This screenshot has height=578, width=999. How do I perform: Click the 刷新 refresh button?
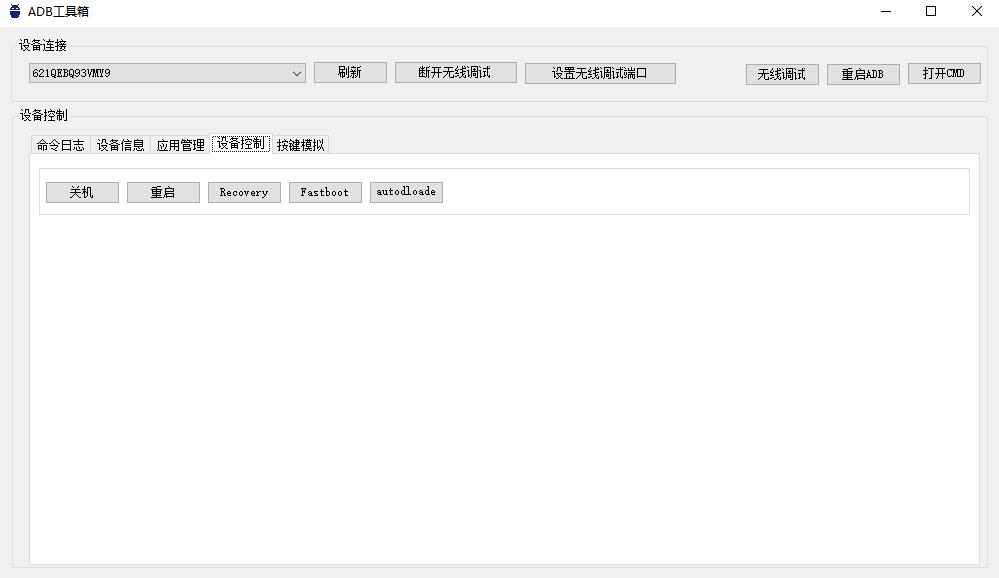pos(349,72)
